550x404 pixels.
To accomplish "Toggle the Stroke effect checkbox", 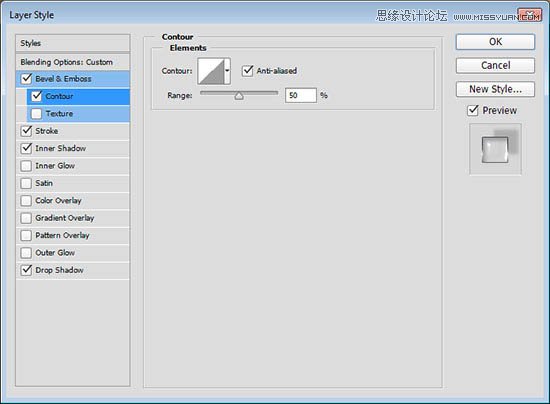I will pos(27,131).
